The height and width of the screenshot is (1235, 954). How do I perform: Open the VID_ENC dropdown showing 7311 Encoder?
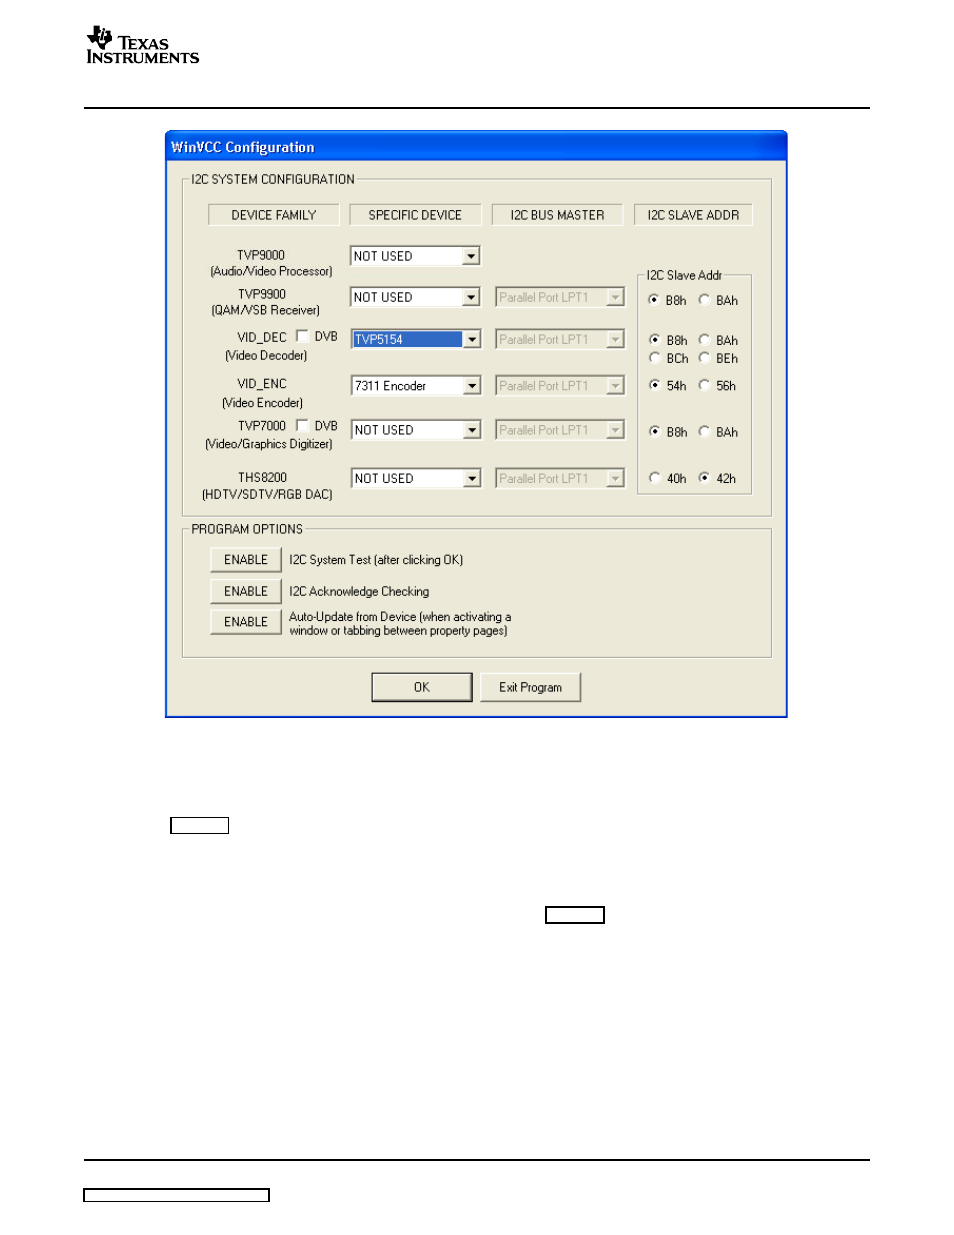click(x=416, y=386)
